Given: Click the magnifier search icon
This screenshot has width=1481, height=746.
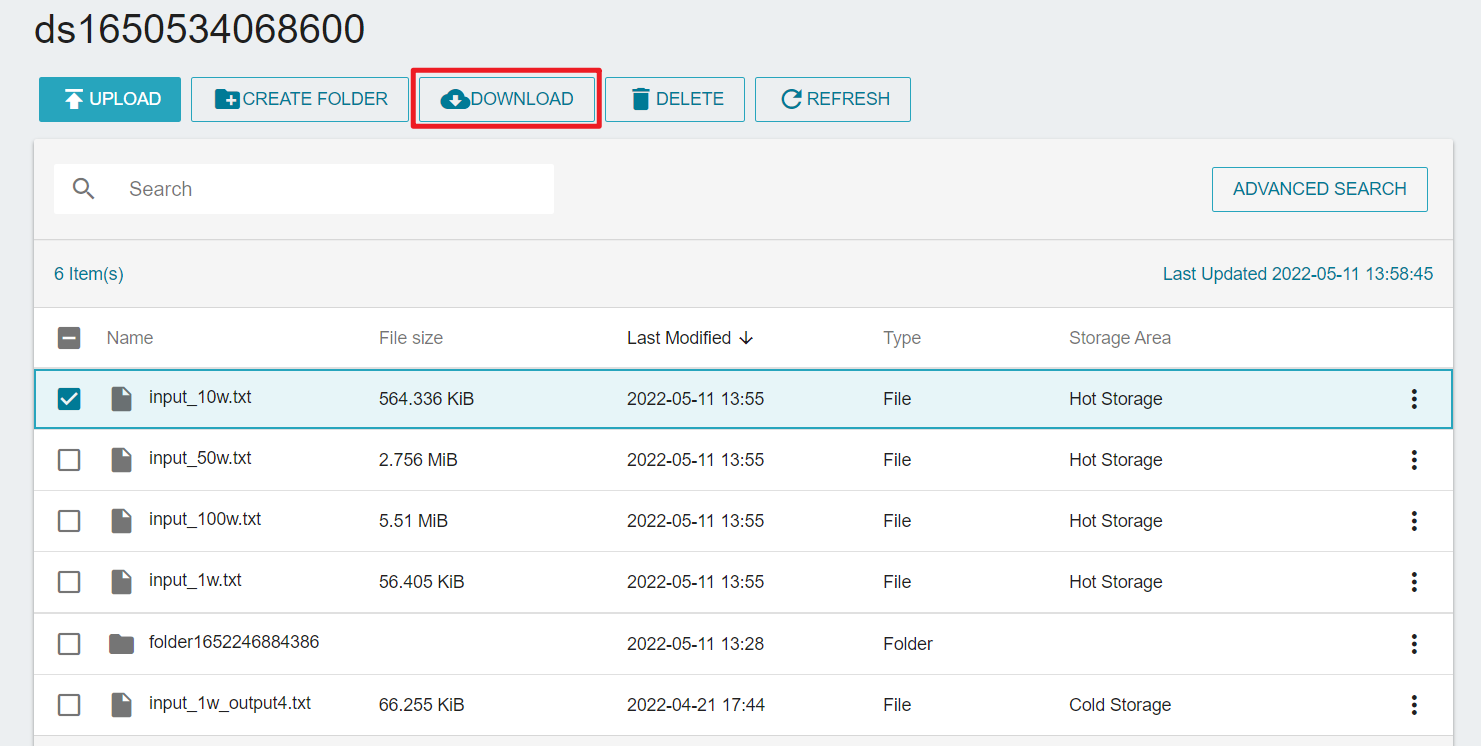Looking at the screenshot, I should (84, 189).
